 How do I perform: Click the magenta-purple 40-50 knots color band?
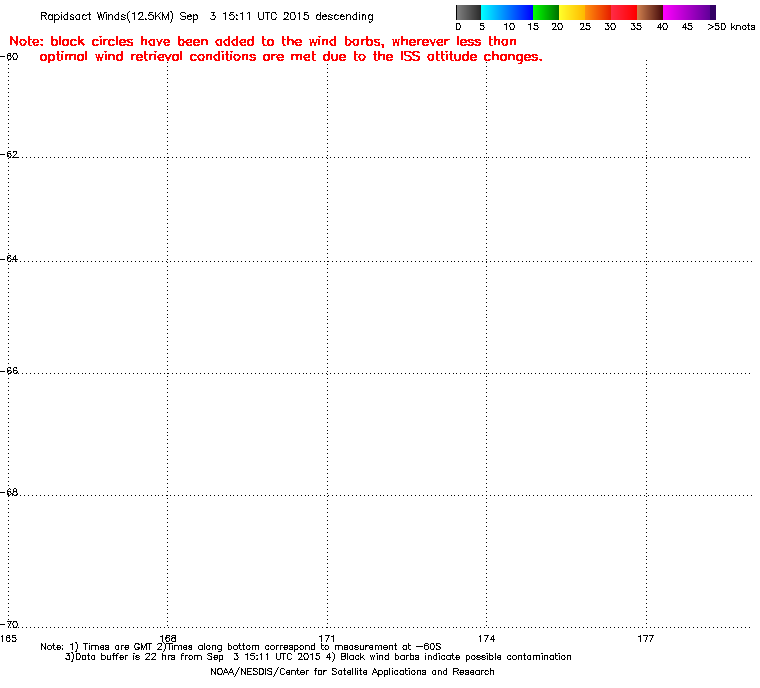689,12
